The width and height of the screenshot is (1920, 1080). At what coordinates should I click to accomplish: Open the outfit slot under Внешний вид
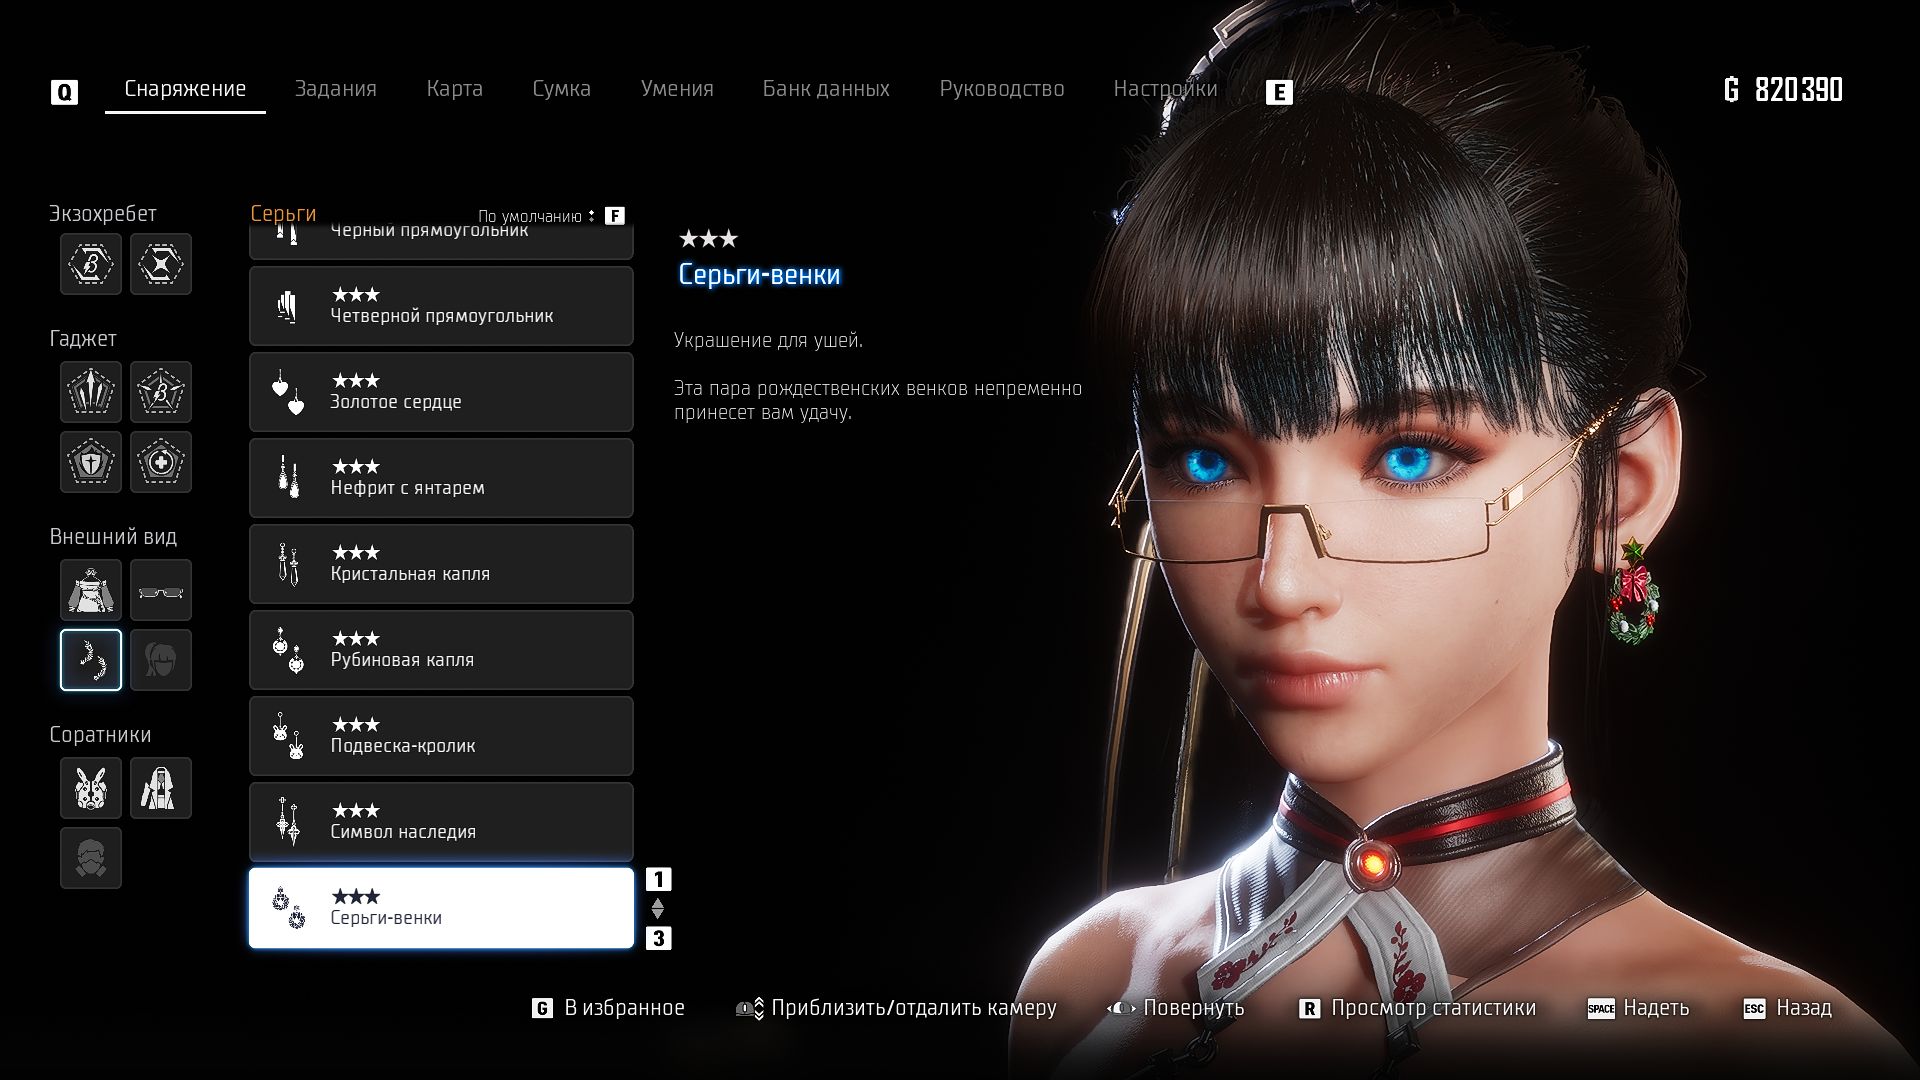point(91,590)
